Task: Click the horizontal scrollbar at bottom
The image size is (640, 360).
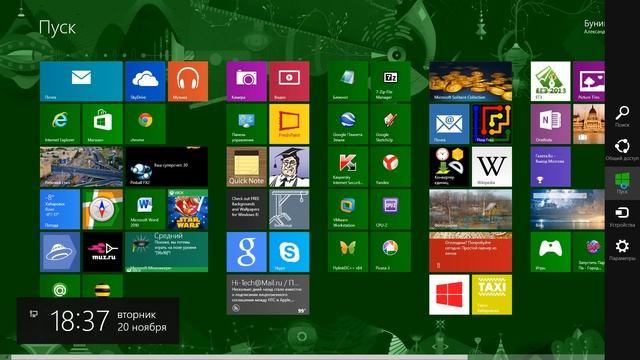Action: (x=239, y=358)
